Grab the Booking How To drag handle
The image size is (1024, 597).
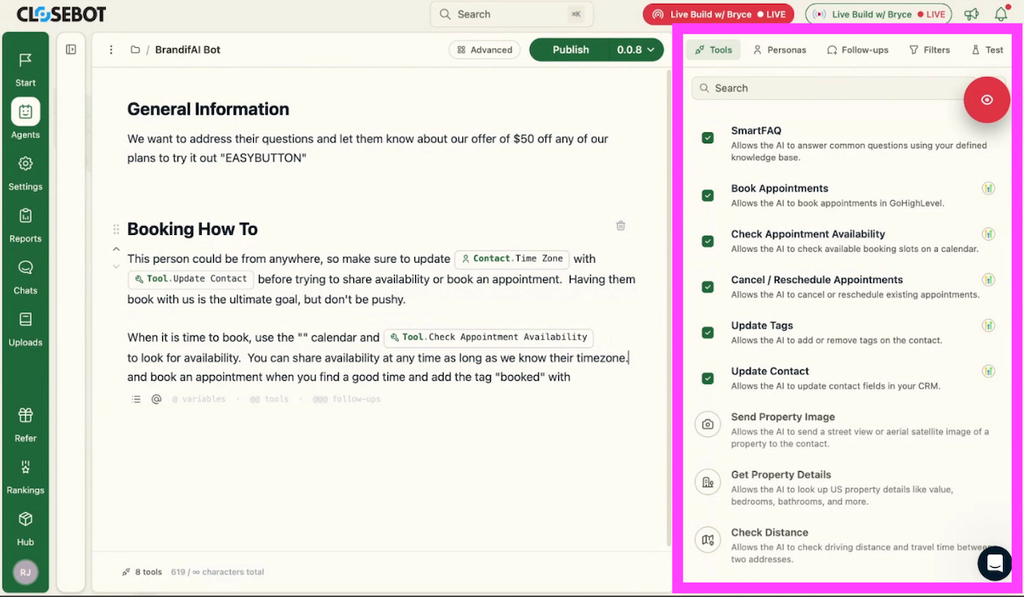pyautogui.click(x=116, y=229)
